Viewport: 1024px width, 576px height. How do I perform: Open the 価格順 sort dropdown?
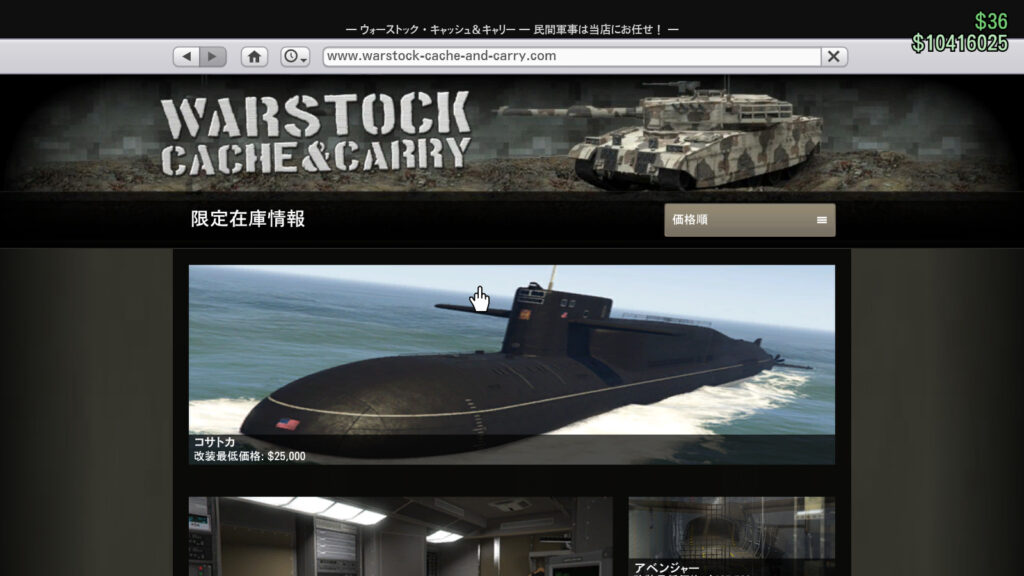pos(750,219)
